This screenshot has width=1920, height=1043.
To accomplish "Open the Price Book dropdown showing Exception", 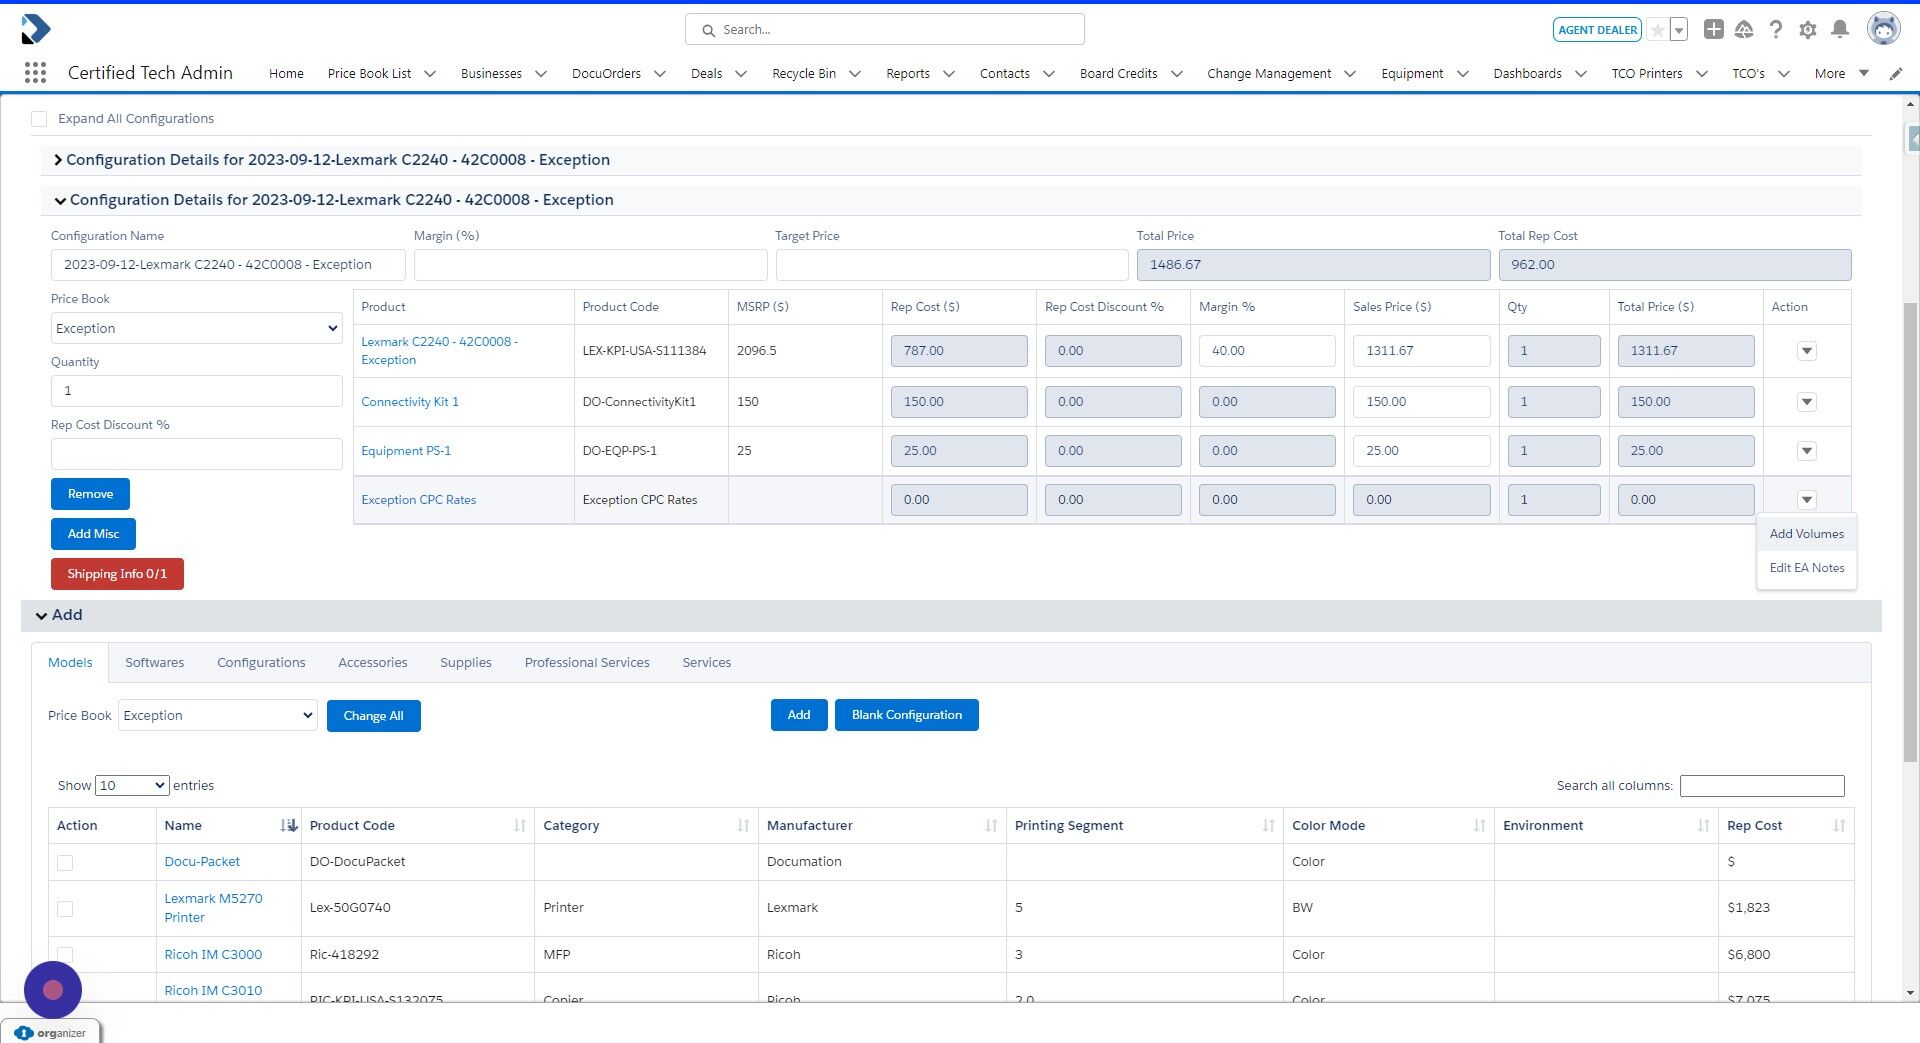I will [196, 328].
